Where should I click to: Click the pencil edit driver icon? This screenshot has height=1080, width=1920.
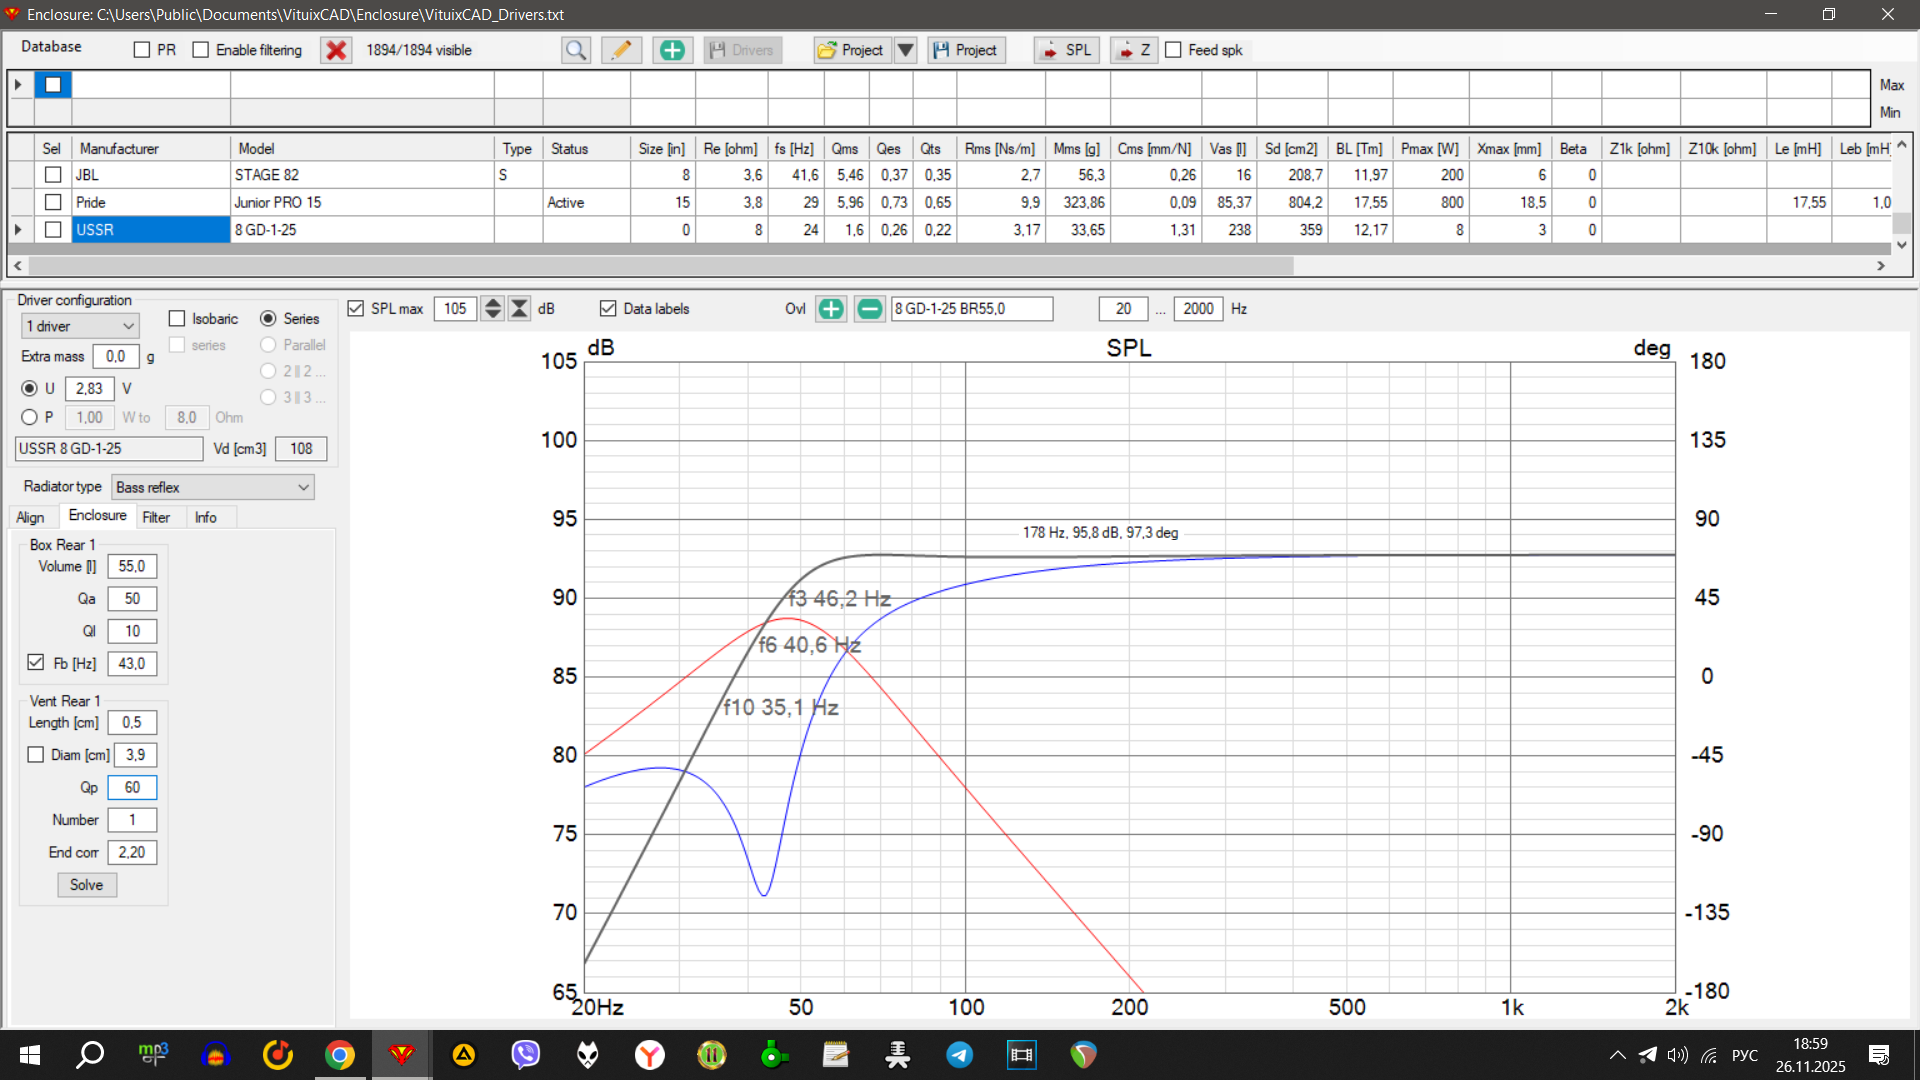[621, 50]
